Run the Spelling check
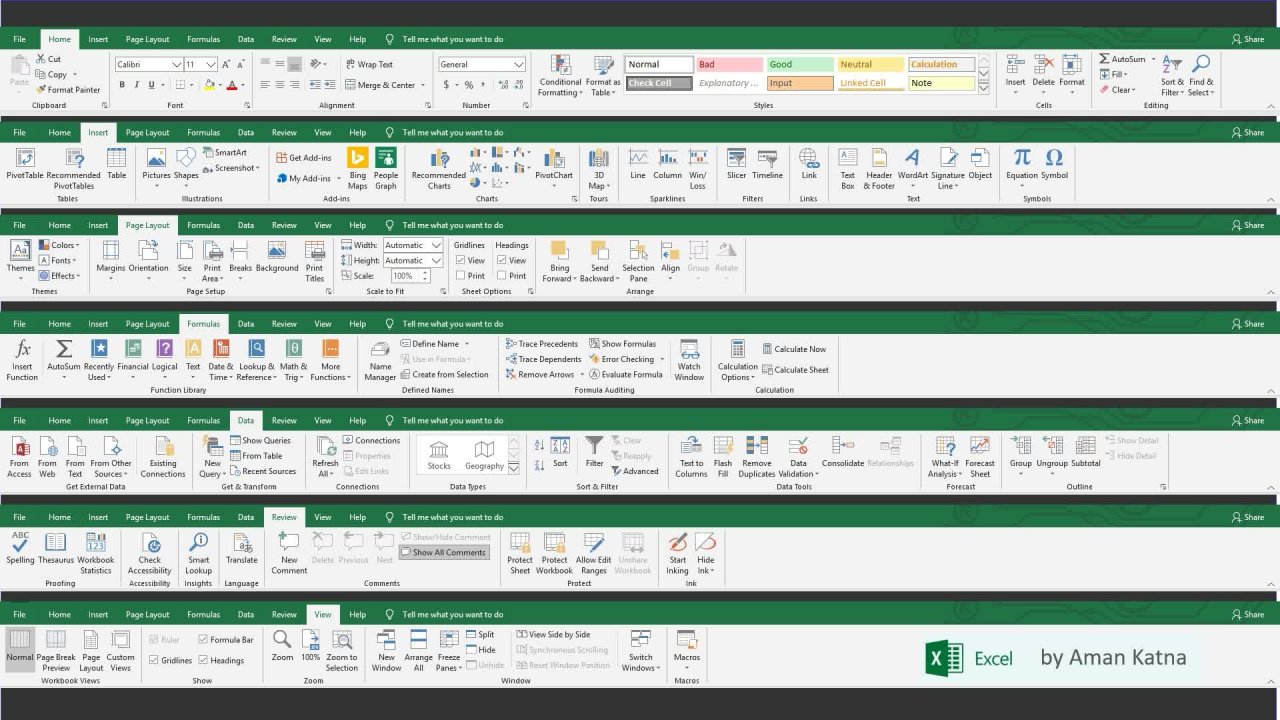The image size is (1280, 720). [x=20, y=549]
